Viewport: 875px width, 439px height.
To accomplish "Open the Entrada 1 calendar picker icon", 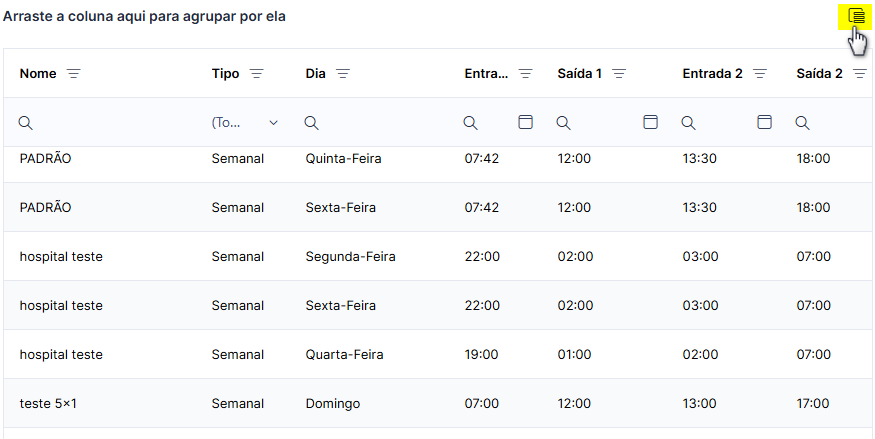I will (525, 122).
